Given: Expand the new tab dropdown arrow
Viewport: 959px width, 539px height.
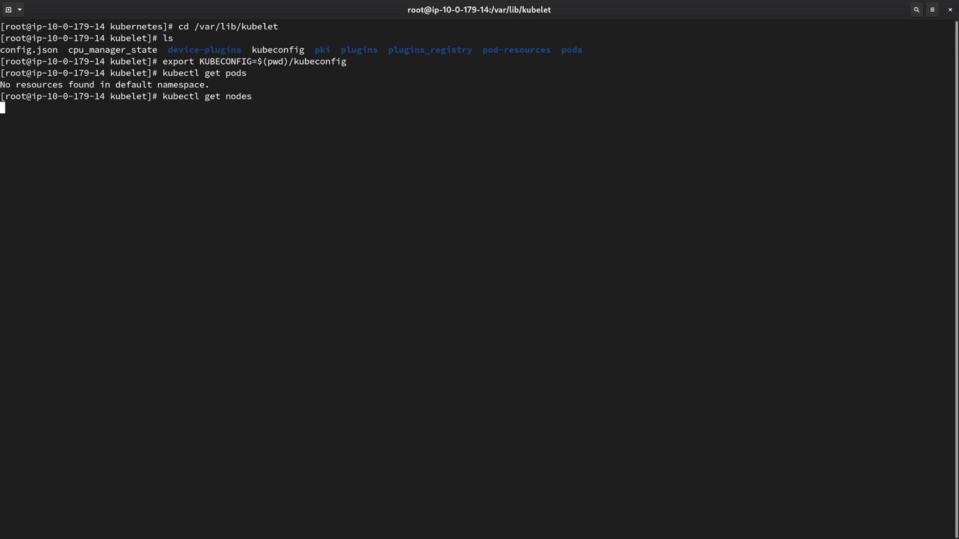Looking at the screenshot, I should (x=20, y=10).
